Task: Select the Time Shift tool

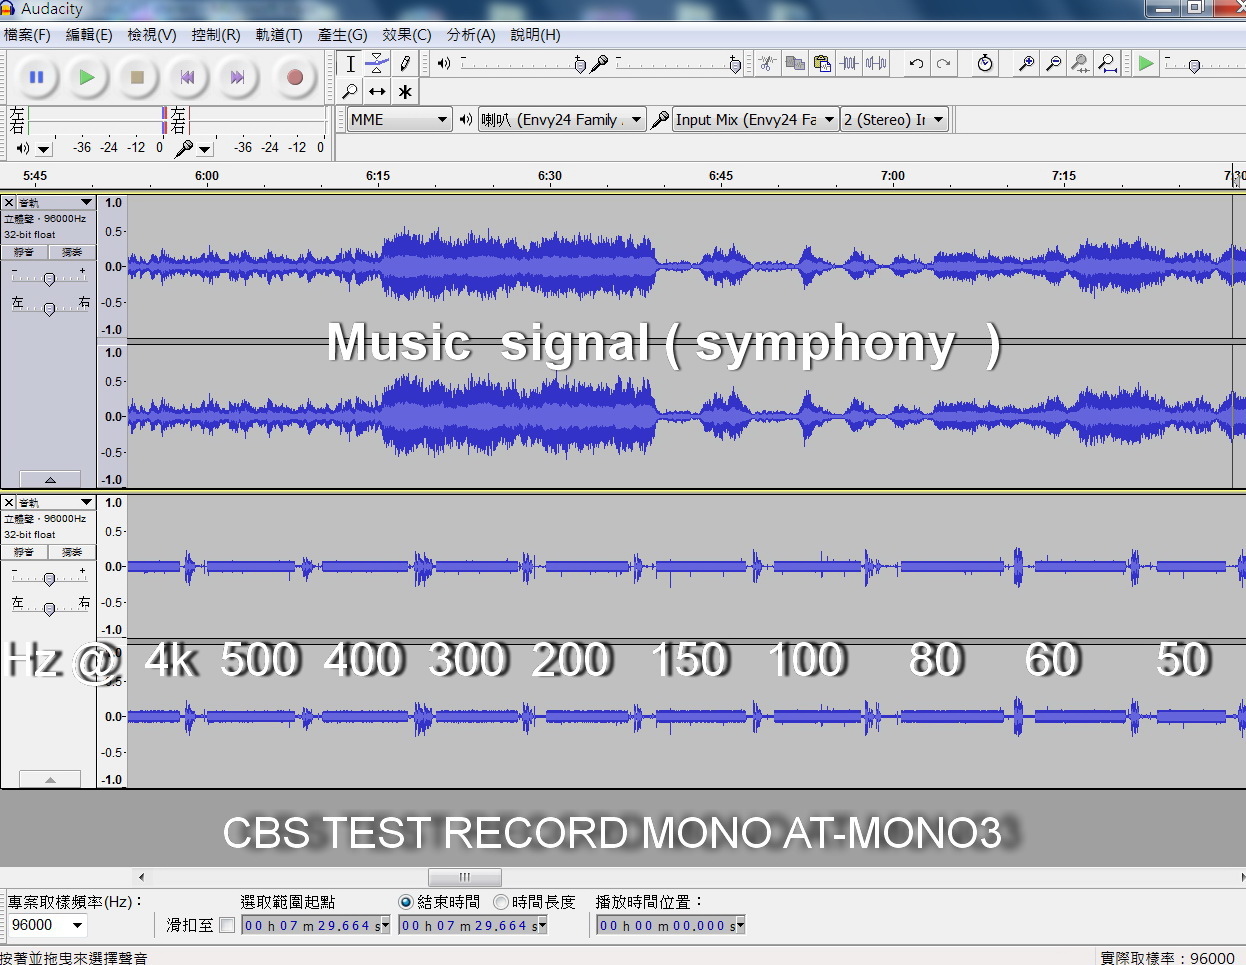Action: (x=377, y=92)
